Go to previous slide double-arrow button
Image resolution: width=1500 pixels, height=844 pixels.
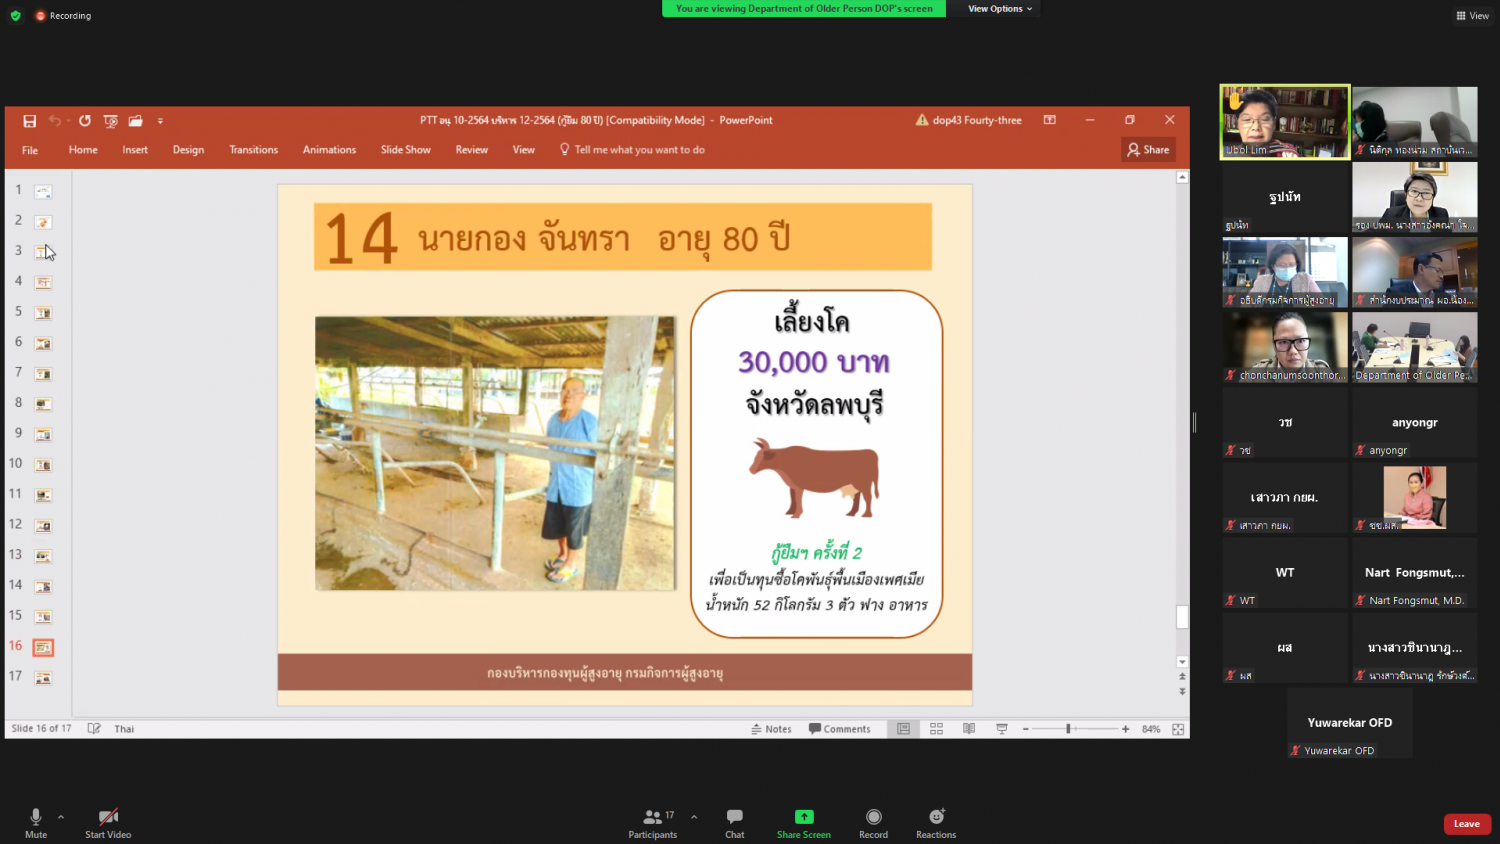(1182, 677)
